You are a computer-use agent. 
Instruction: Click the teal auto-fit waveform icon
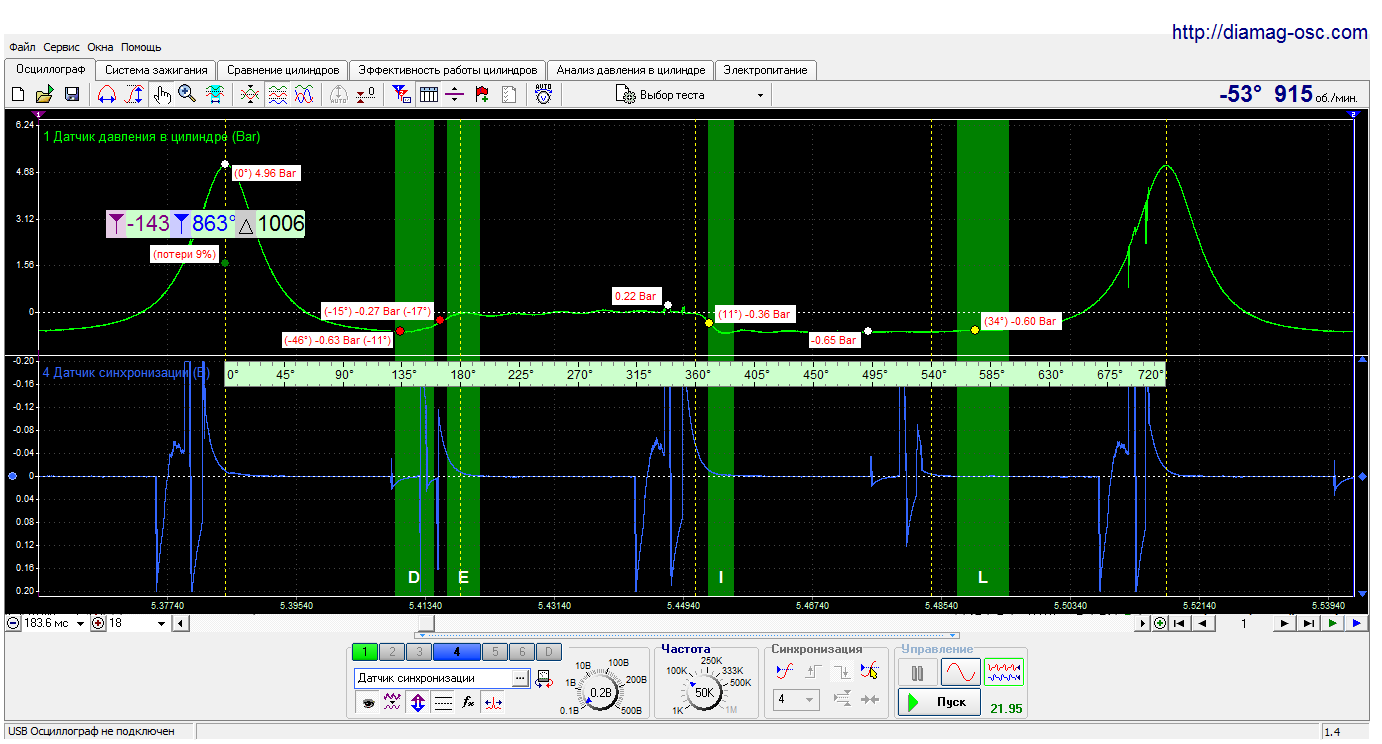pyautogui.click(x=214, y=95)
